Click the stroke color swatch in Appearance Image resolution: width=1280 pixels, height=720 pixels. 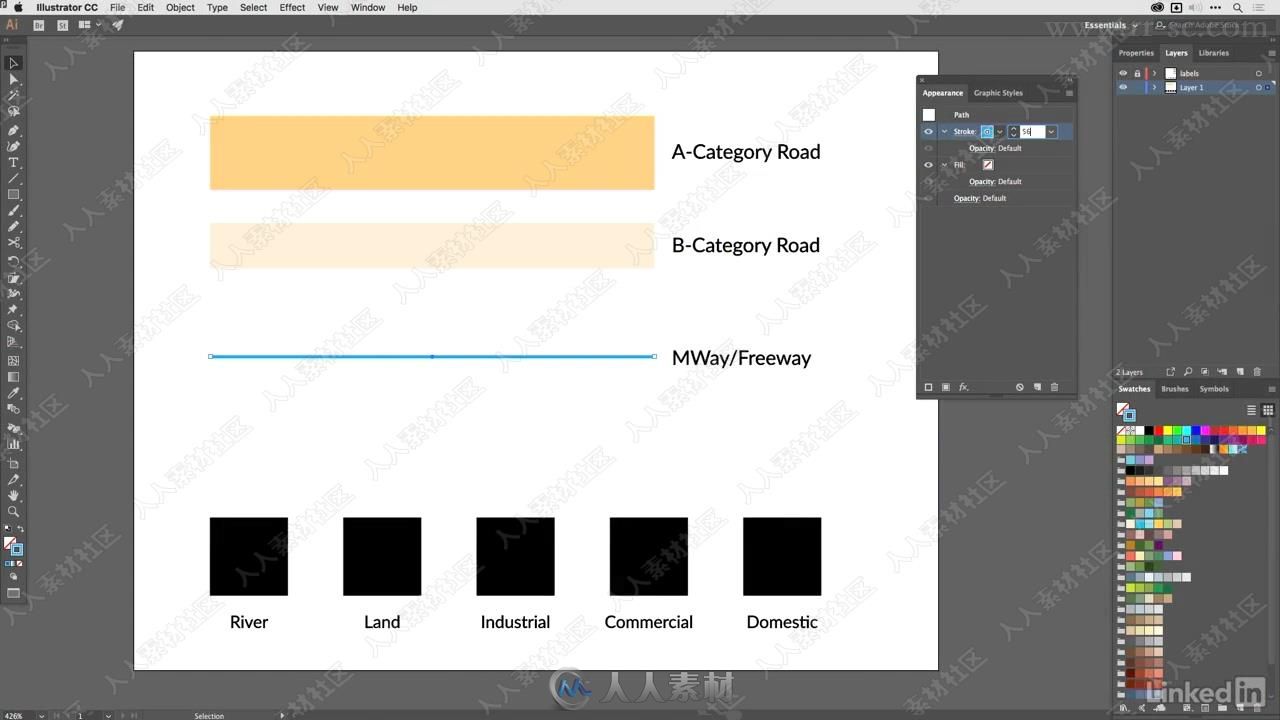pyautogui.click(x=987, y=132)
